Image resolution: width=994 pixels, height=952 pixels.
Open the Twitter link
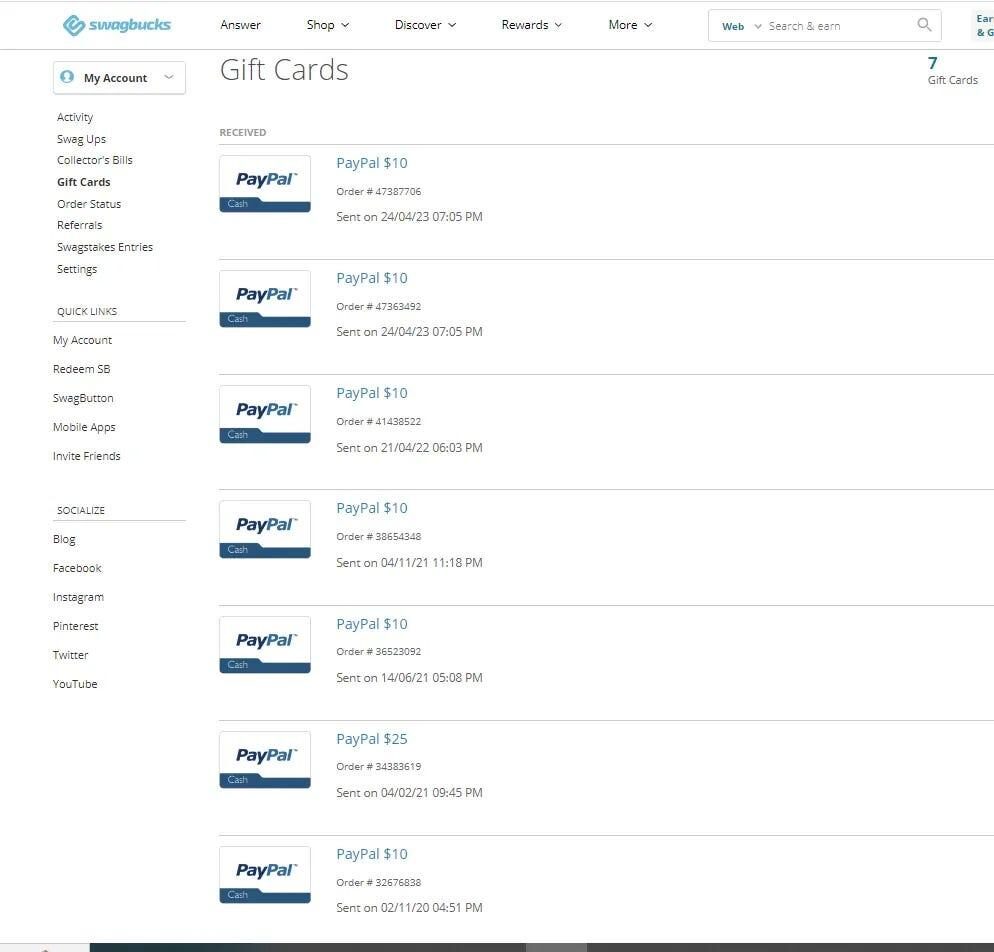[70, 655]
